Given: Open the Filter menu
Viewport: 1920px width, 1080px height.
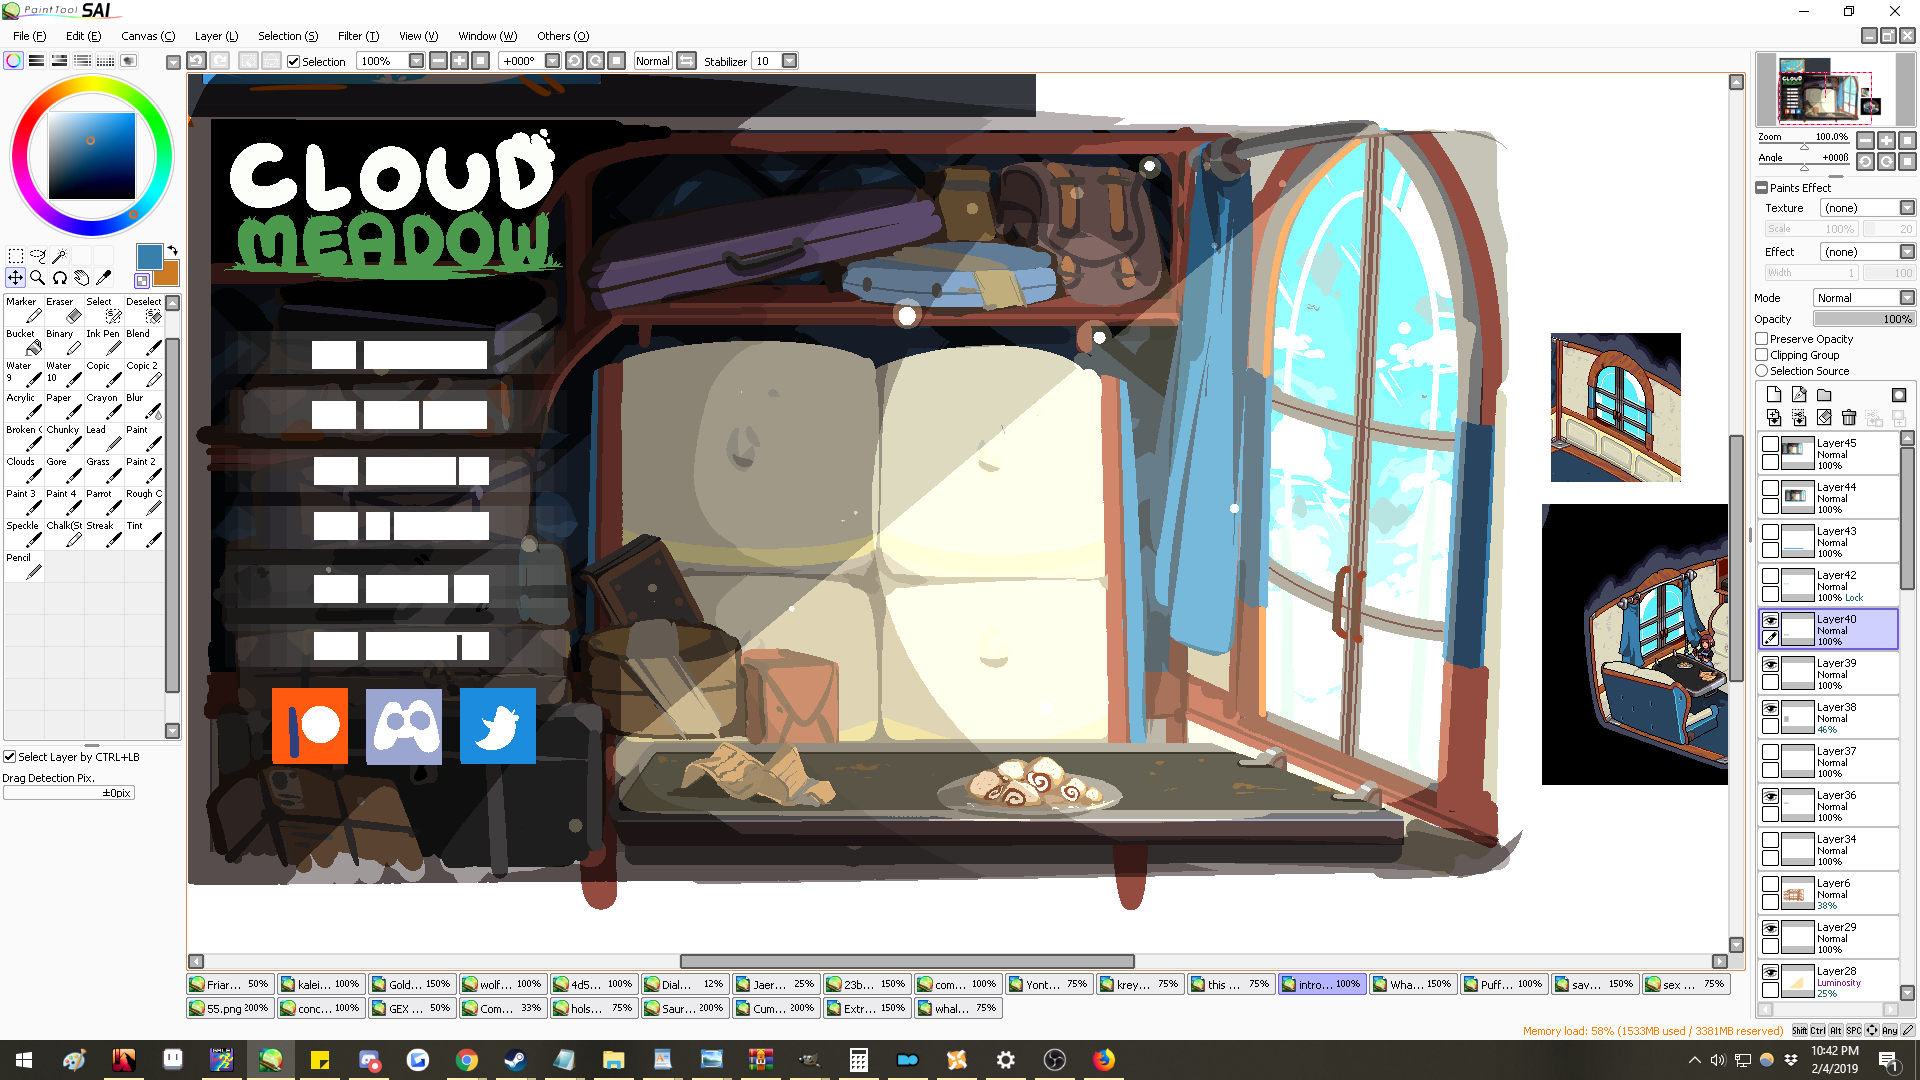Looking at the screenshot, I should click(357, 36).
